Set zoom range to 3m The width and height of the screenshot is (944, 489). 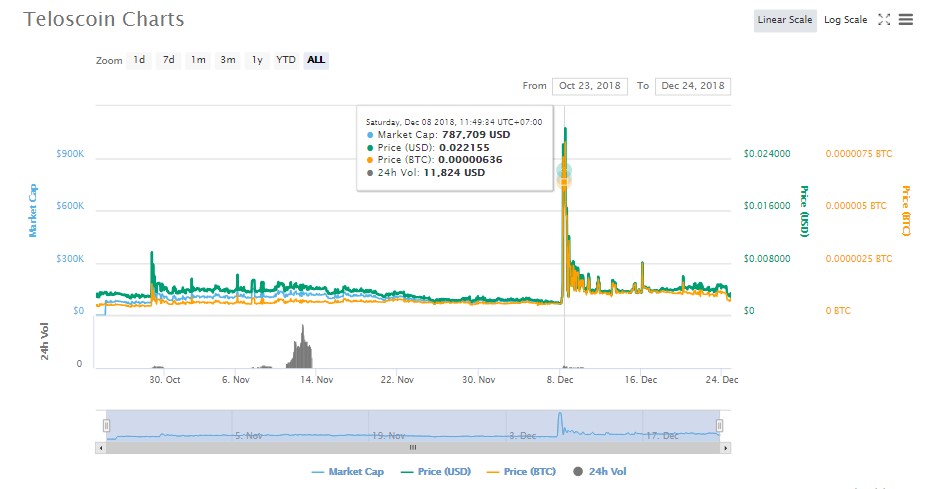(228, 60)
